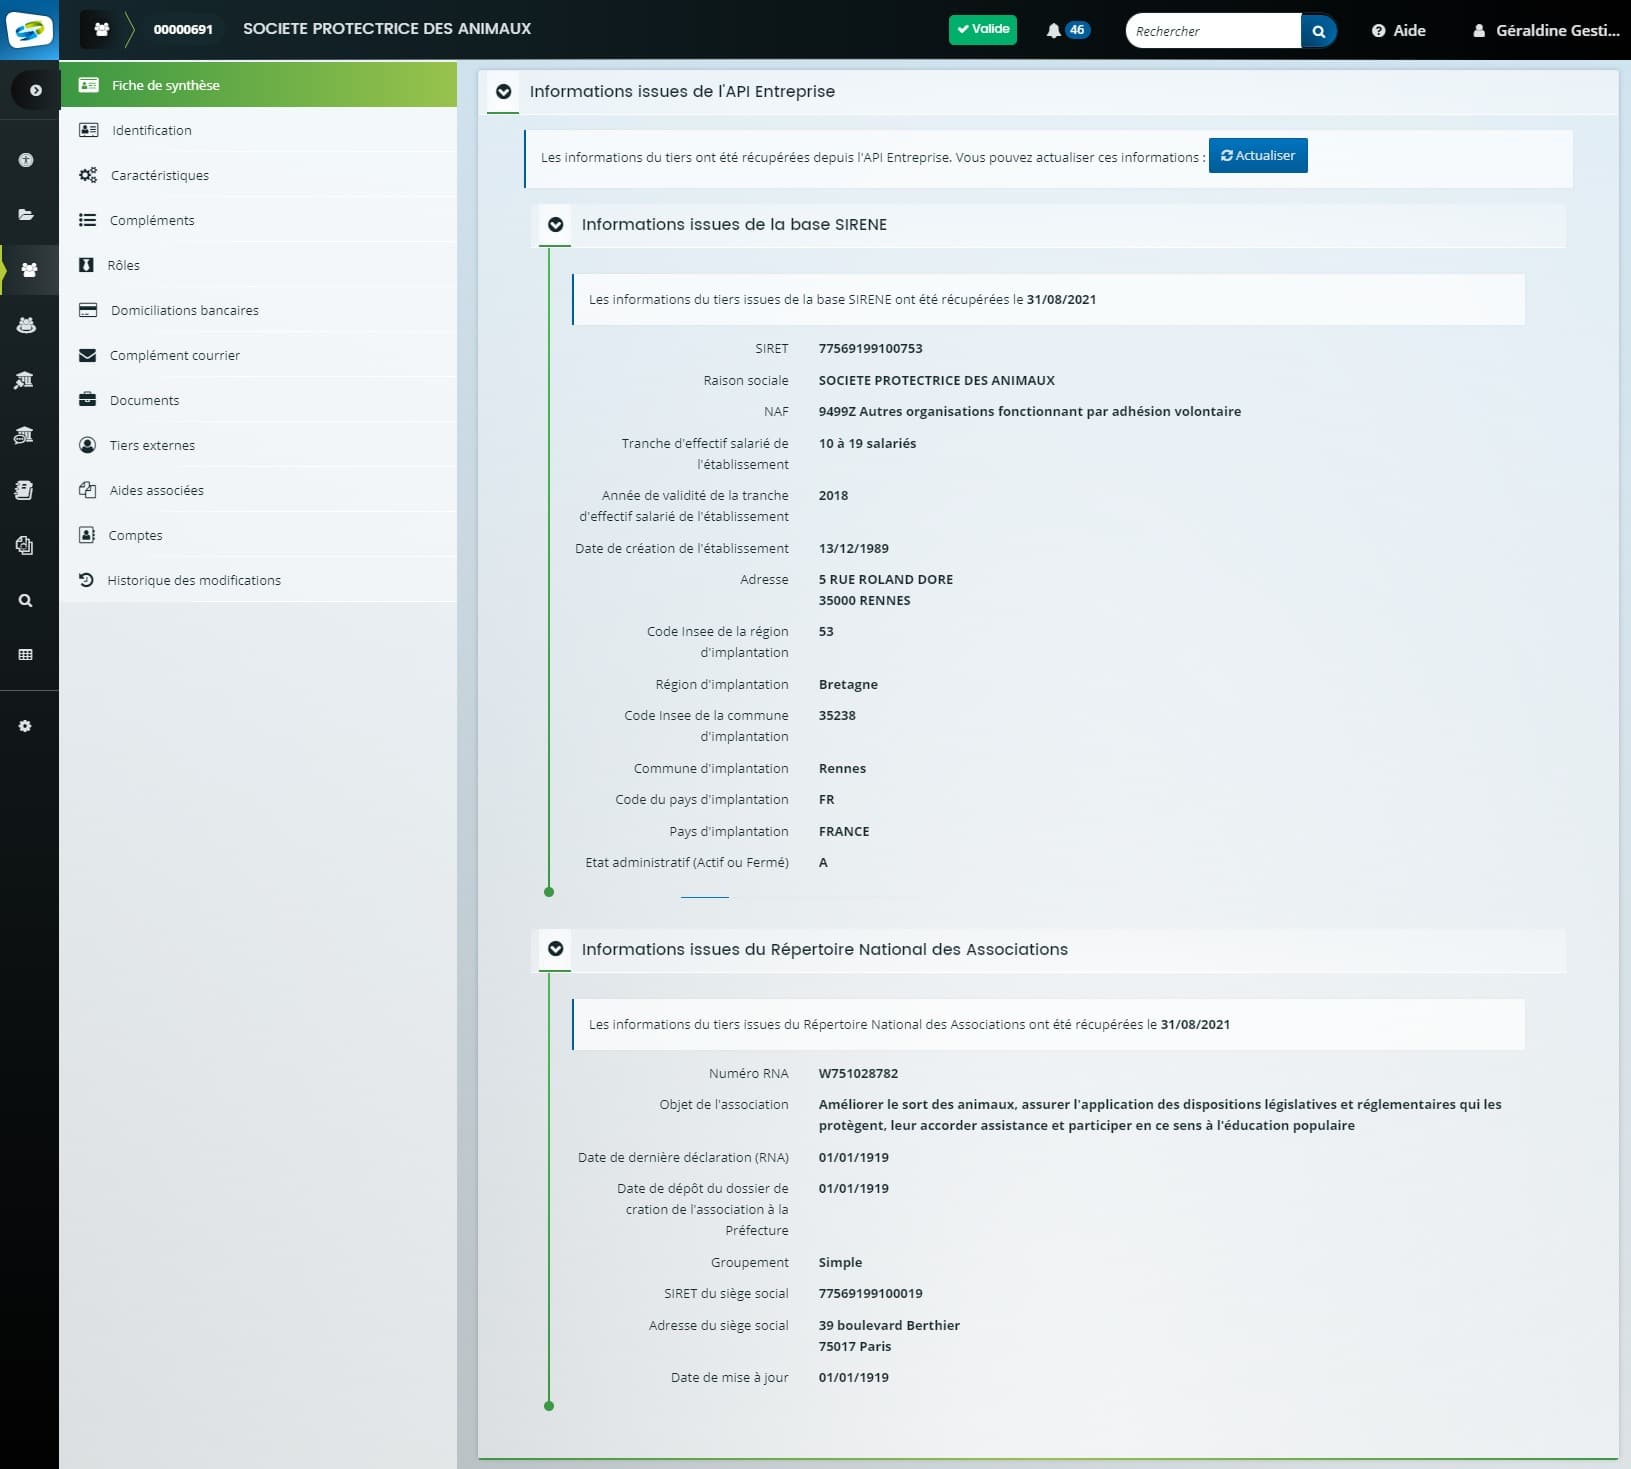
Task: Open the building with magnifier sidebar icon
Action: (x=24, y=380)
